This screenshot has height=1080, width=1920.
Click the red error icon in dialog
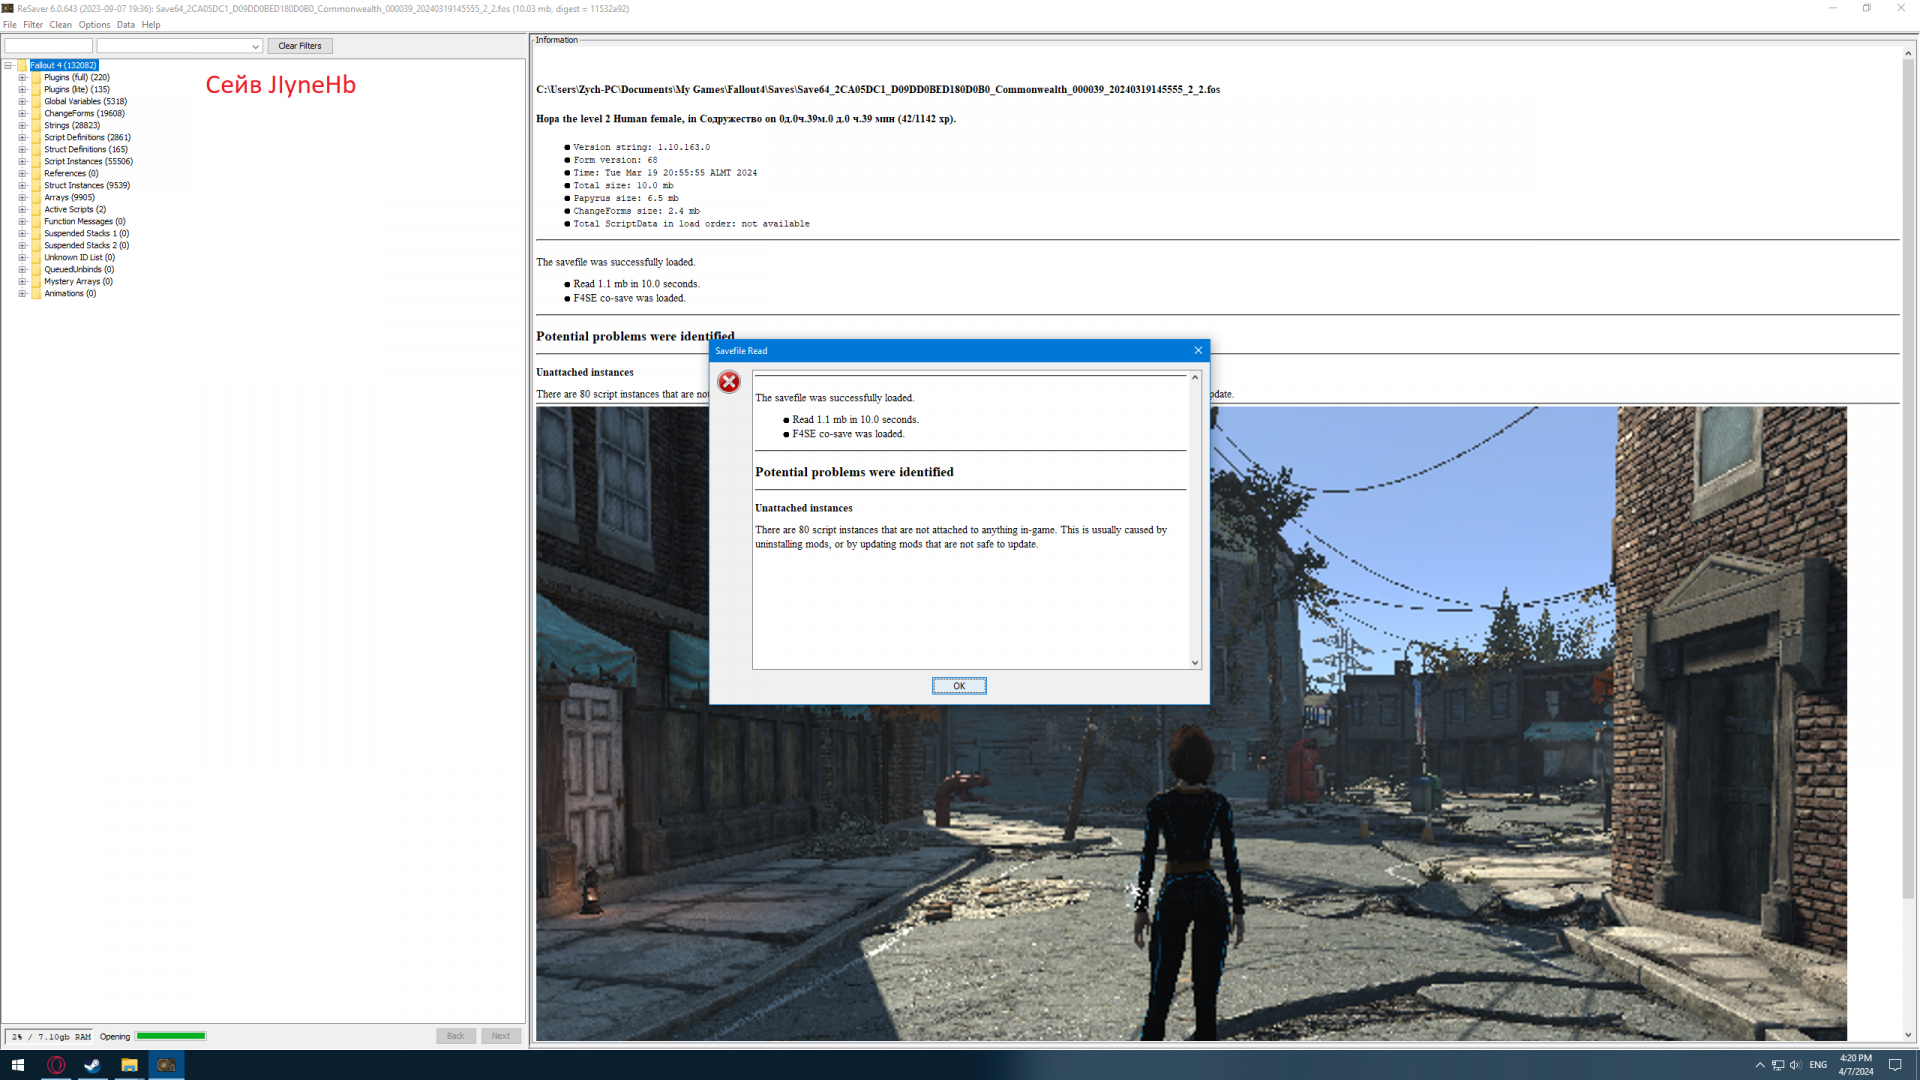[729, 382]
